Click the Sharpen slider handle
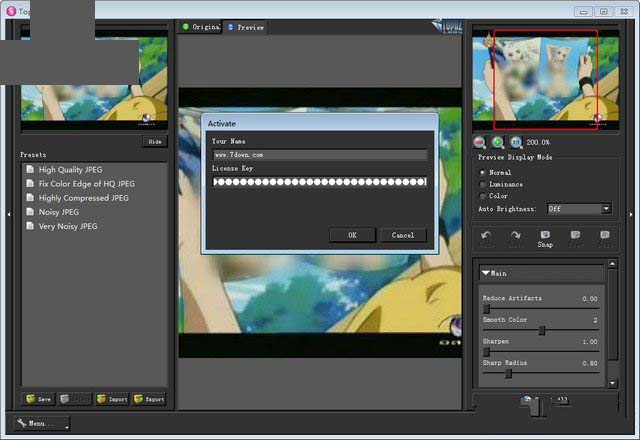Image resolution: width=640 pixels, height=440 pixels. pos(487,352)
